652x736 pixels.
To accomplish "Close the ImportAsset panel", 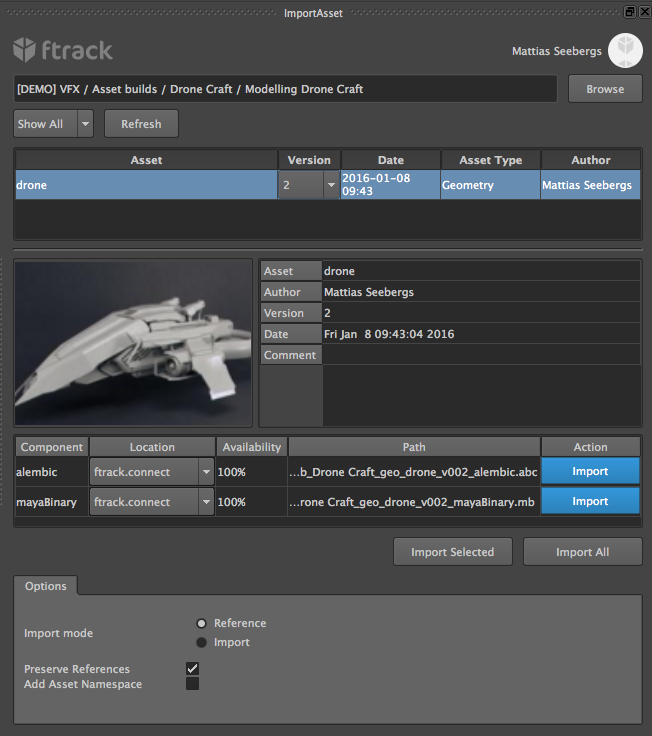I will click(x=645, y=12).
